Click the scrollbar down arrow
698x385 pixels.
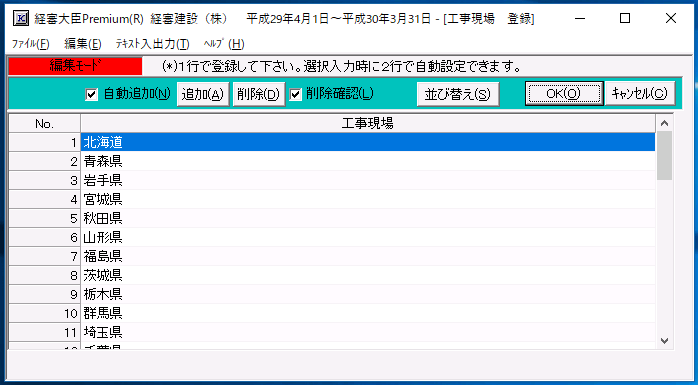pos(665,340)
